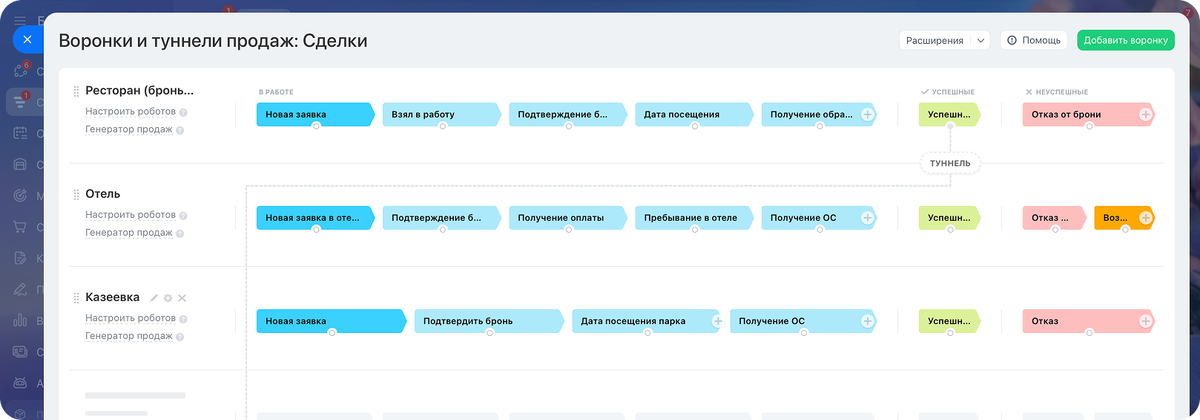1200x420 pixels.
Task: Select Отказ ... stage in Отель row
Action: 1054,217
